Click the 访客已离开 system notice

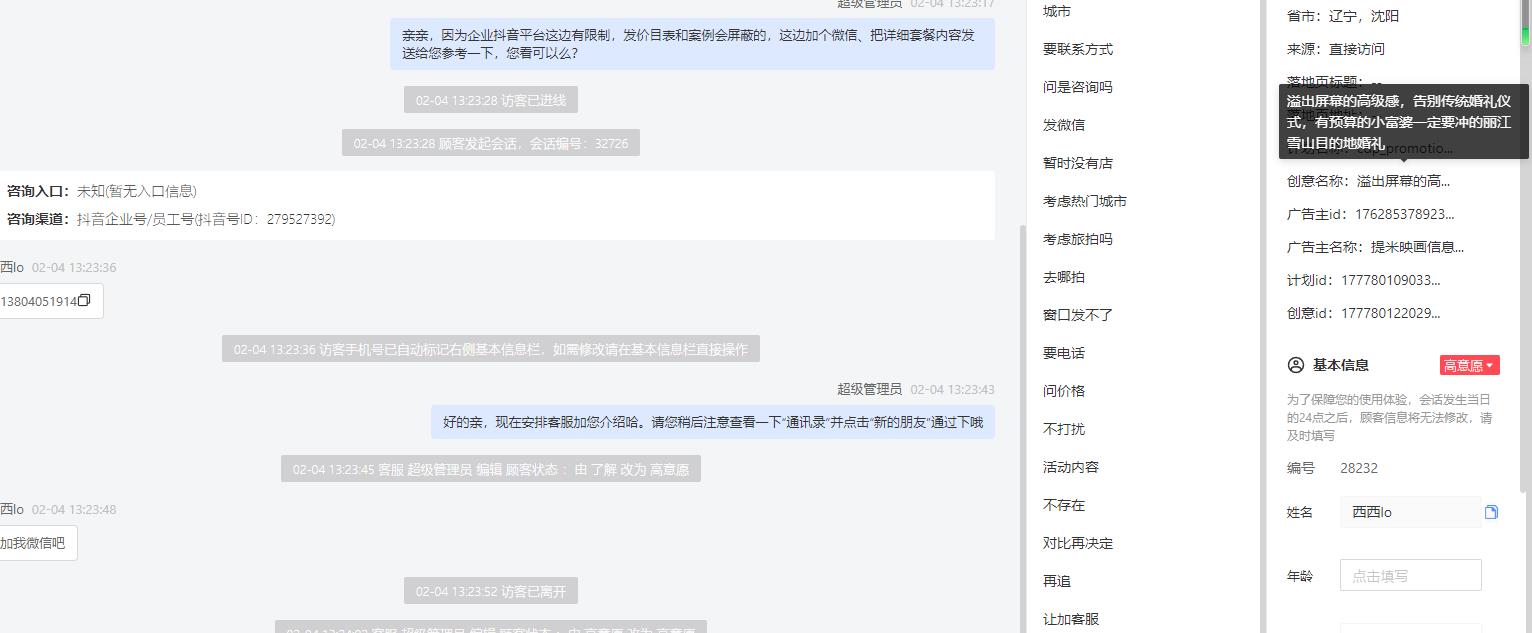(491, 591)
